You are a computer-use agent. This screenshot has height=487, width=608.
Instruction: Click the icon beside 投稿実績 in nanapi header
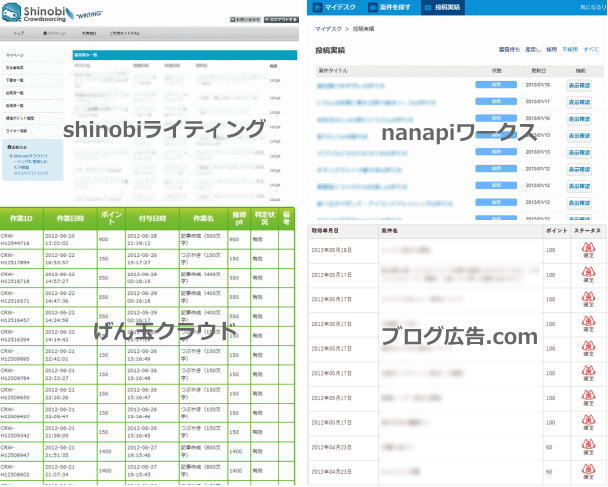[x=428, y=7]
